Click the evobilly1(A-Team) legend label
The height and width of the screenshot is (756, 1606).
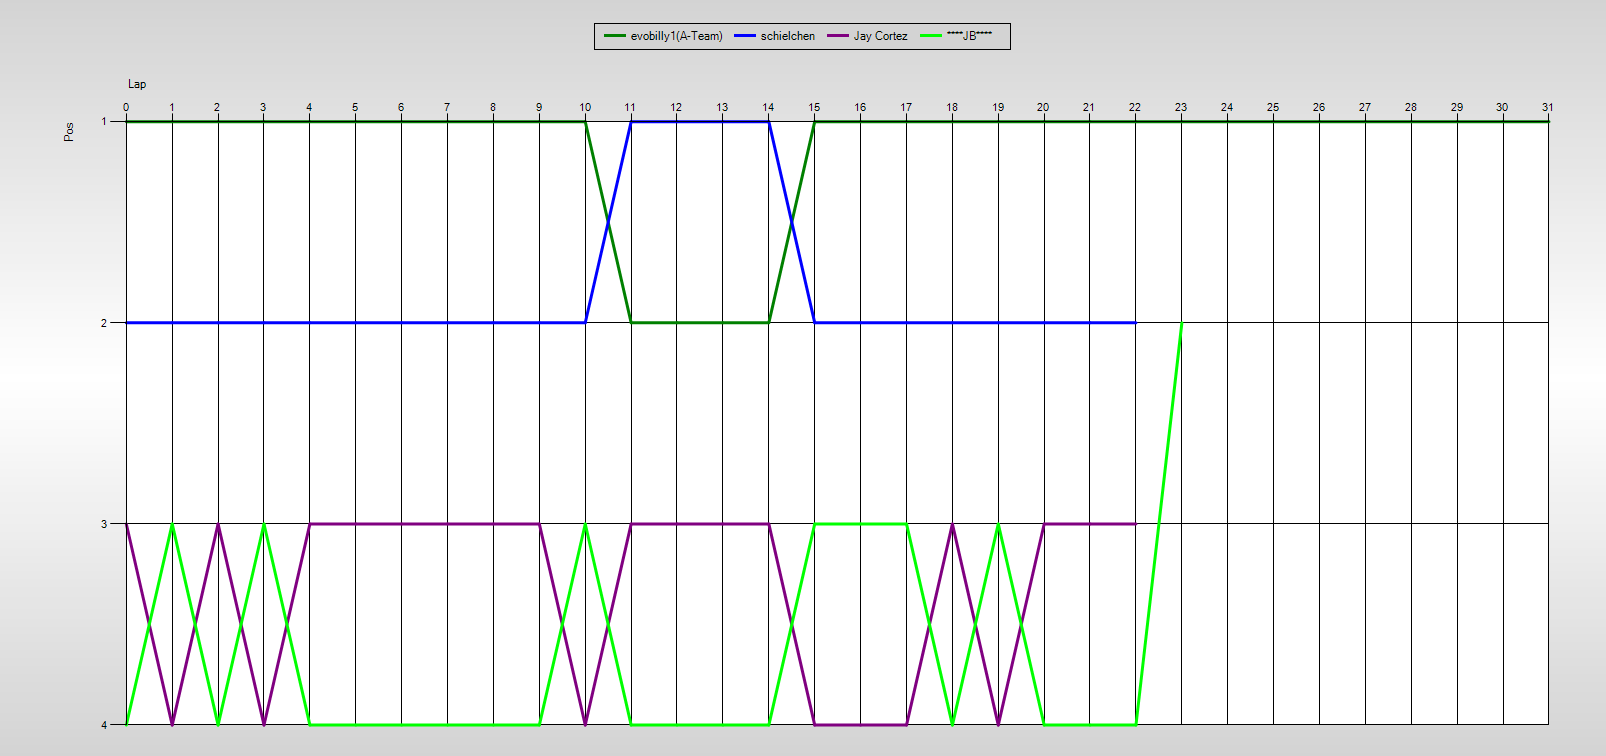point(676,36)
